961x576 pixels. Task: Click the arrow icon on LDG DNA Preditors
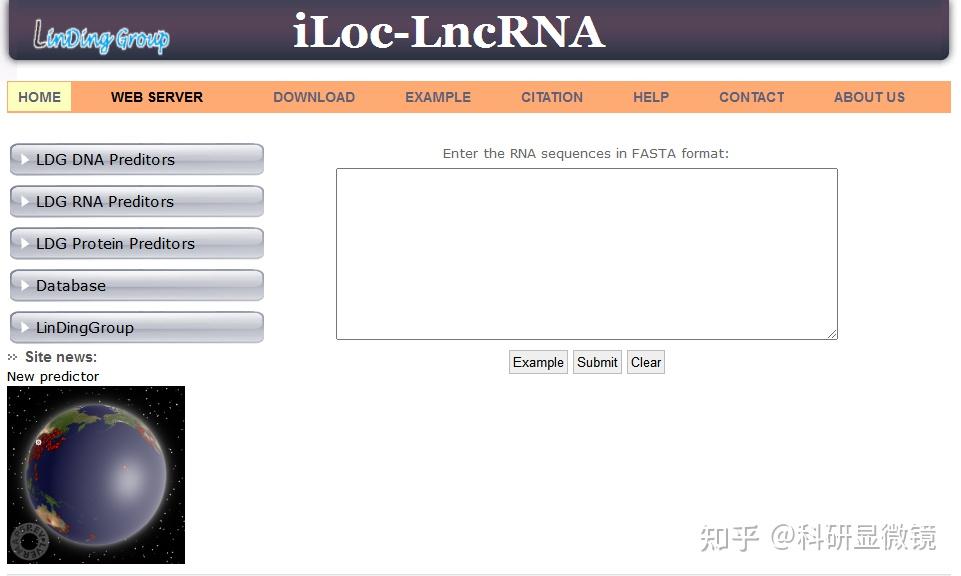pyautogui.click(x=23, y=159)
